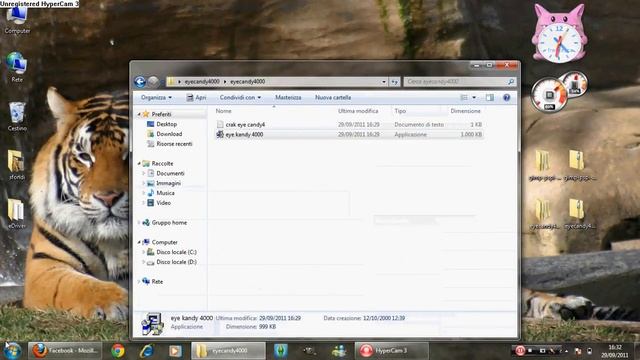This screenshot has width=640, height=360.
Task: Collapse the Computer tree node
Action: [139, 242]
